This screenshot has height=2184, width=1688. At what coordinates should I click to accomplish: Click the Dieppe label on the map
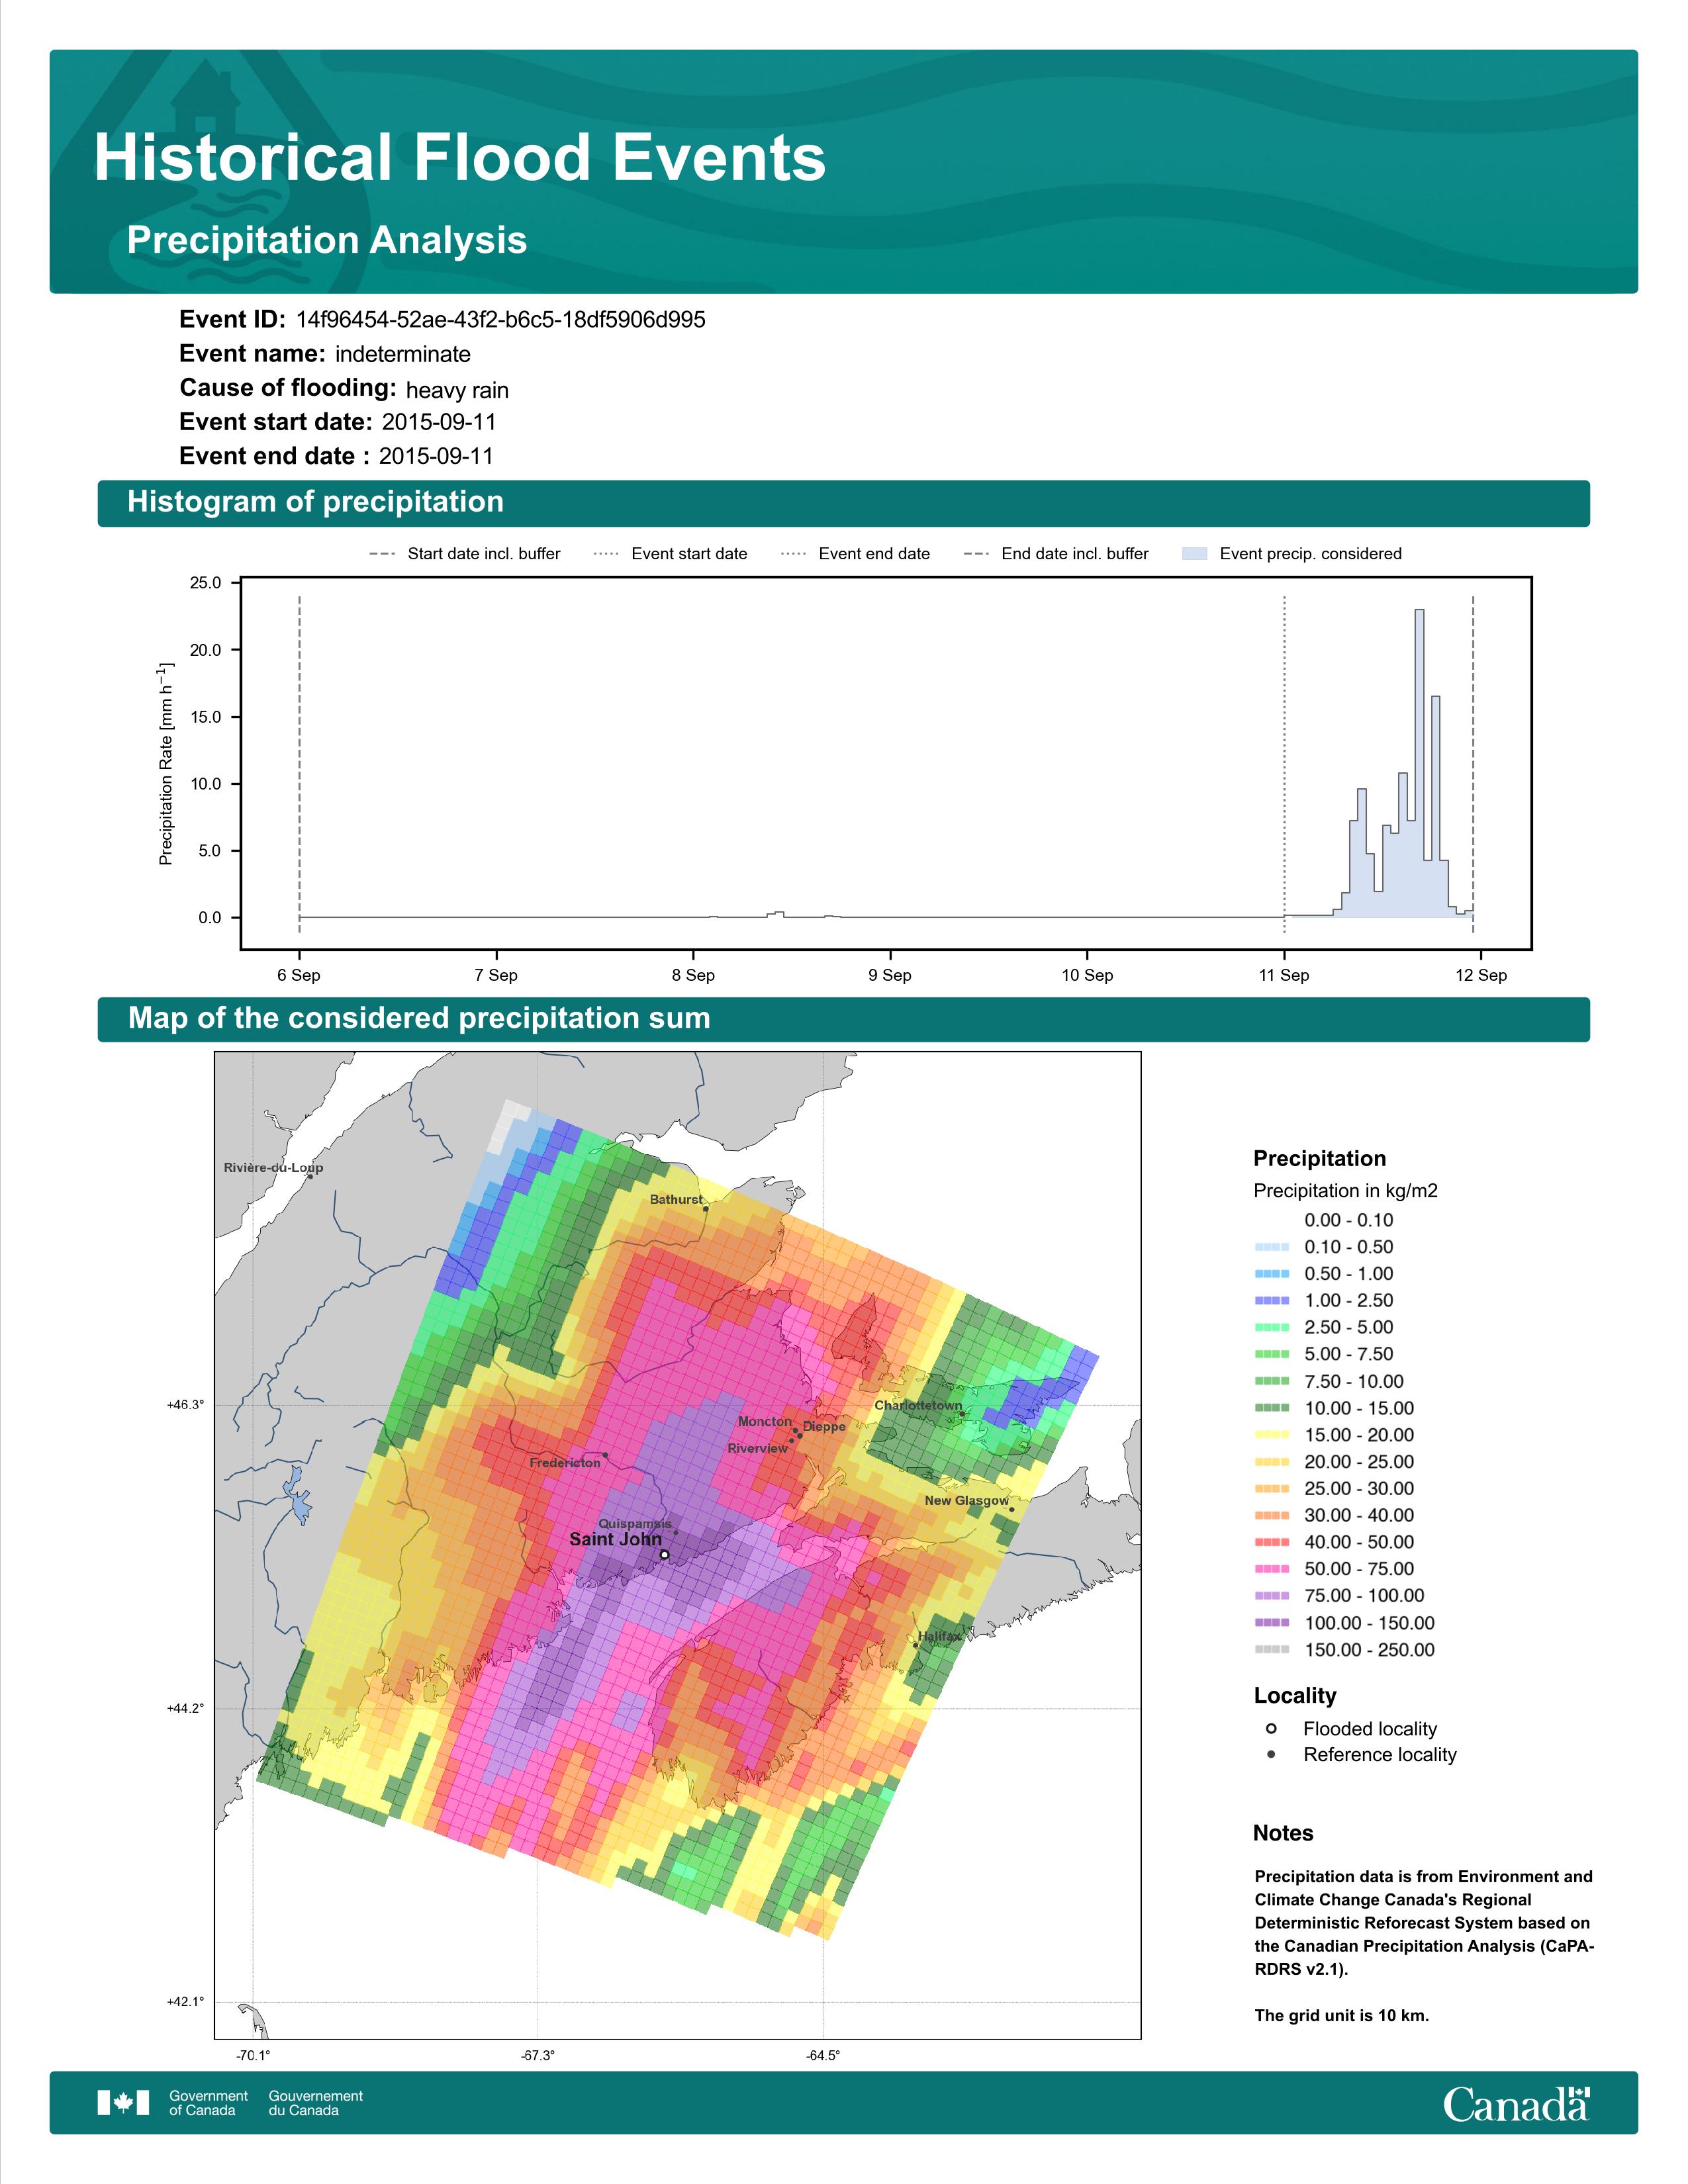pyautogui.click(x=824, y=1426)
